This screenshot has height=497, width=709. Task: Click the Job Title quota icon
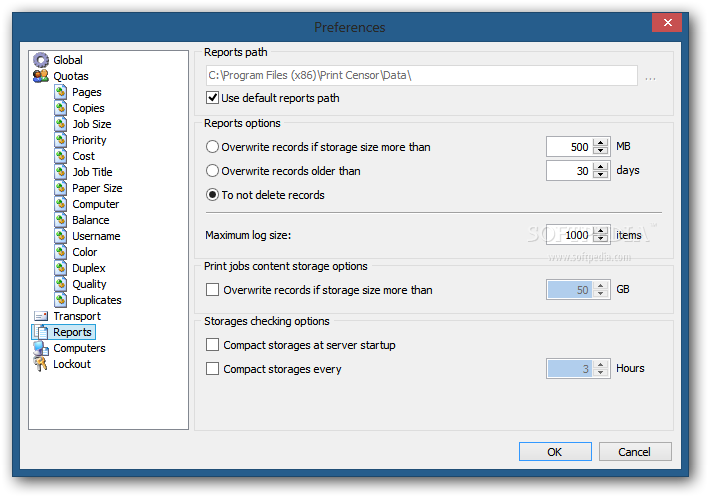pyautogui.click(x=61, y=172)
